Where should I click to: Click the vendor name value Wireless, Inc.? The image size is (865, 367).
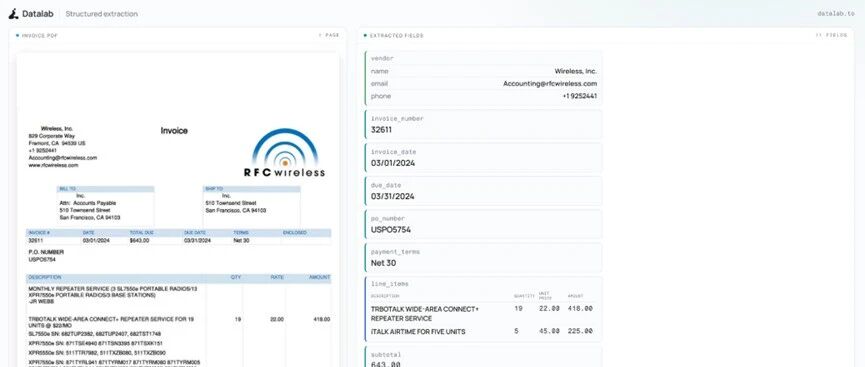575,71
